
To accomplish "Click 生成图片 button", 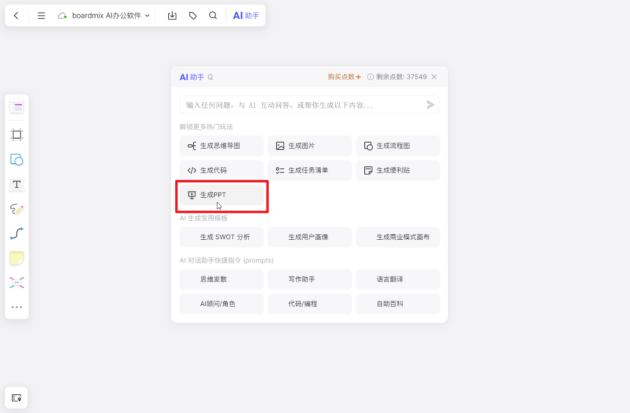I will (x=309, y=146).
